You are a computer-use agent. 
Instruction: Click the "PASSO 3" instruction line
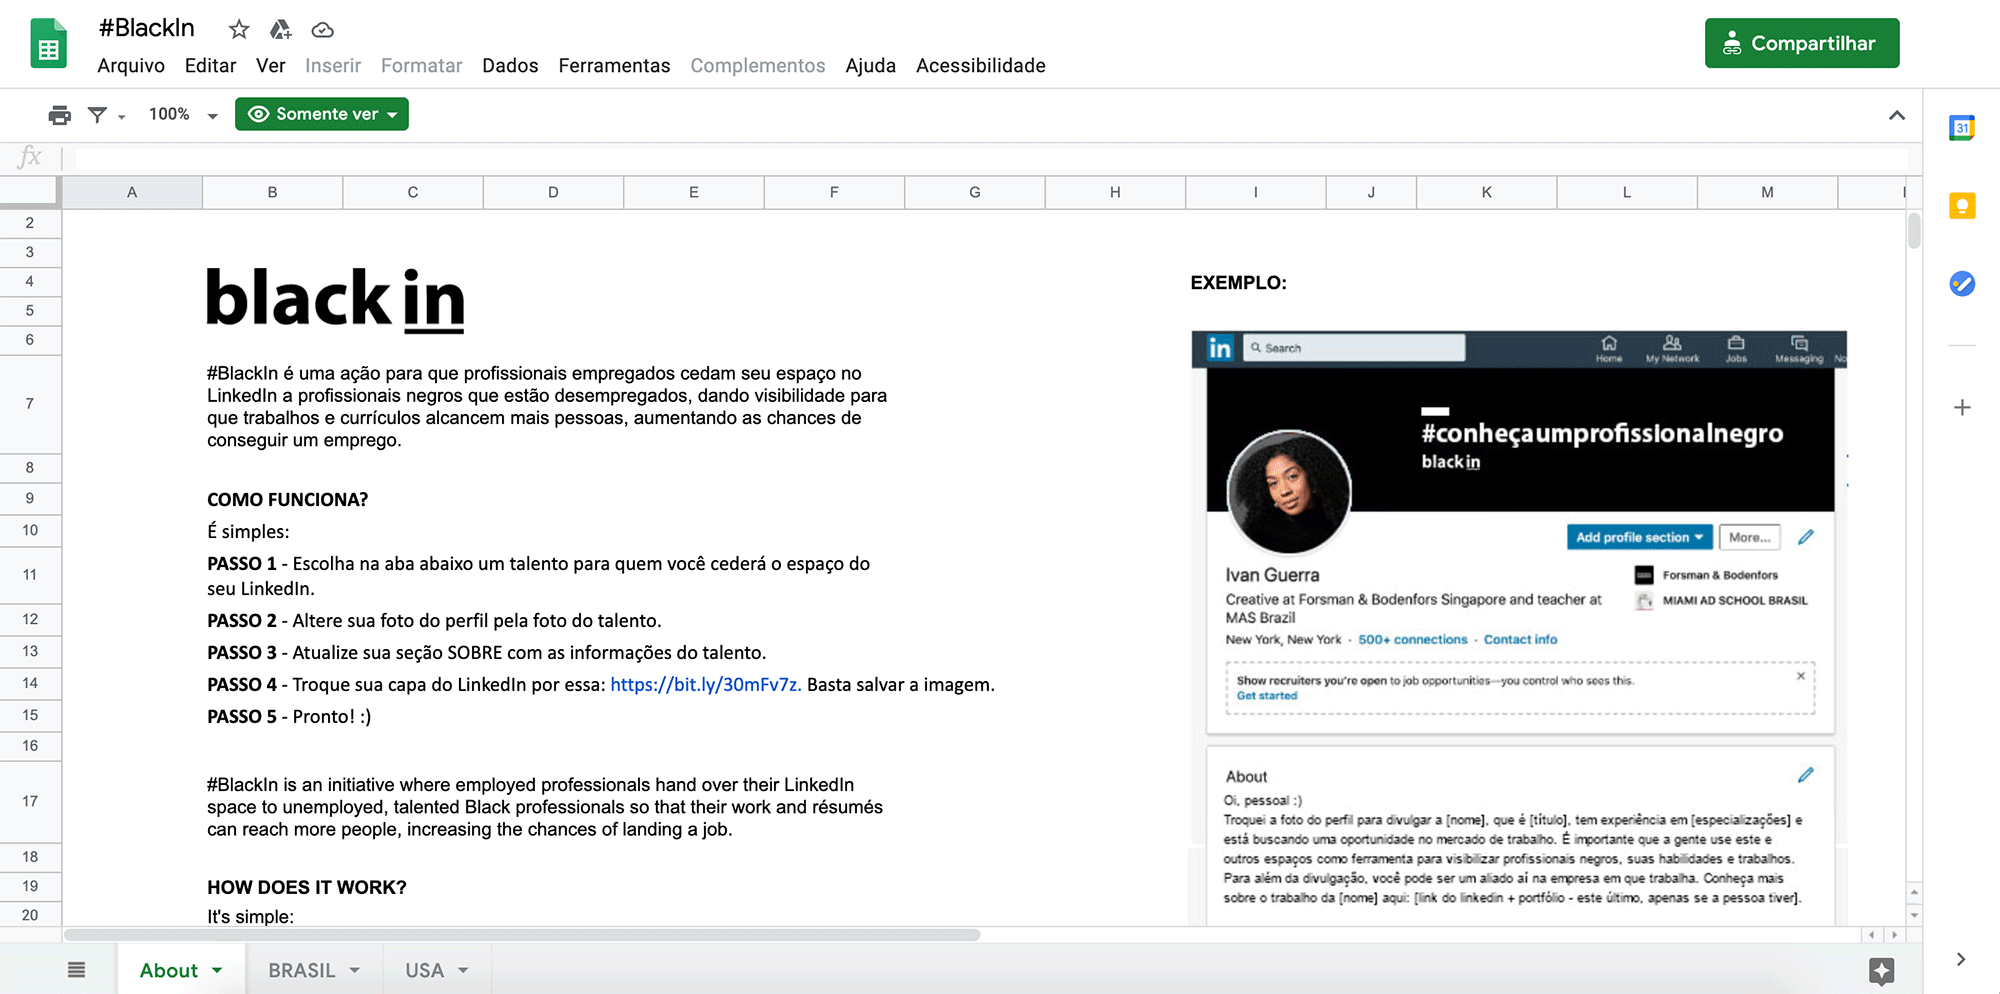[486, 653]
